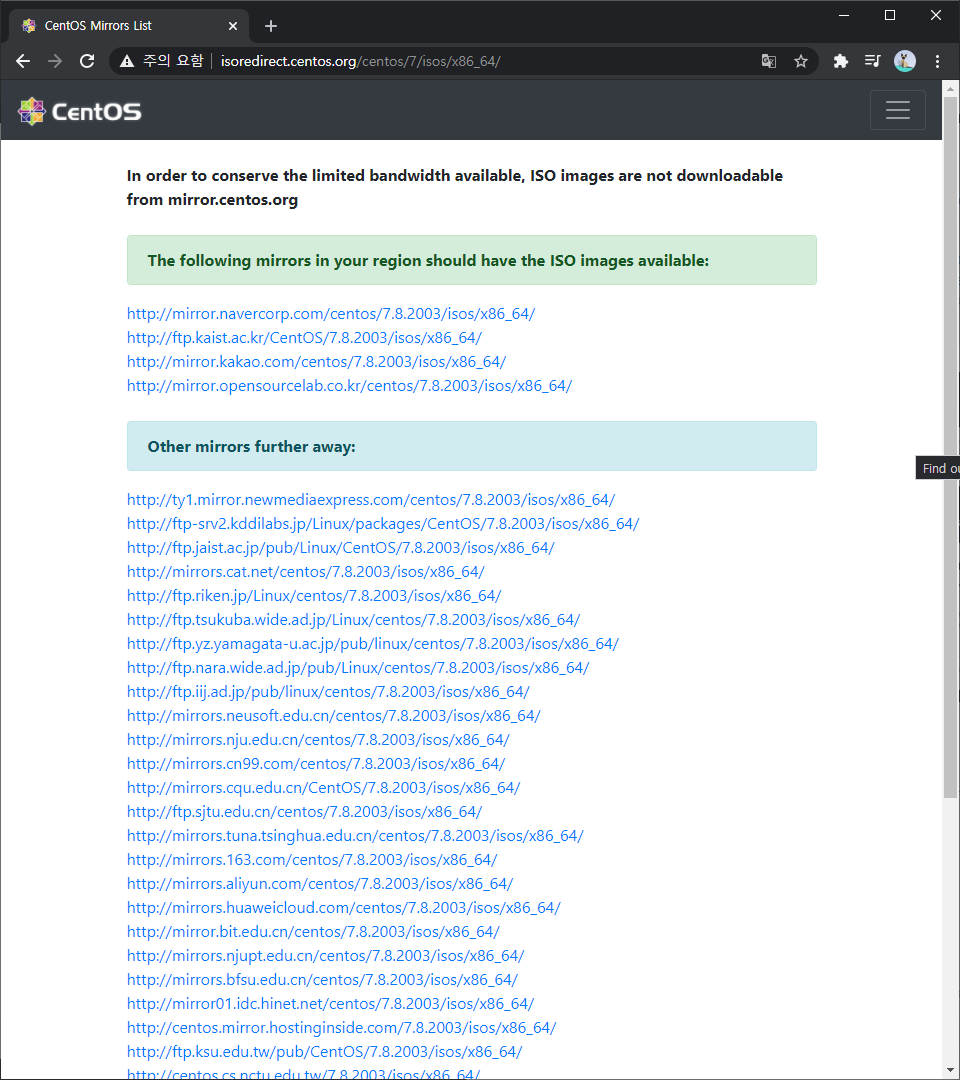The width and height of the screenshot is (960, 1080).
Task: Select the CentOS Mirrors List tab
Action: [129, 26]
